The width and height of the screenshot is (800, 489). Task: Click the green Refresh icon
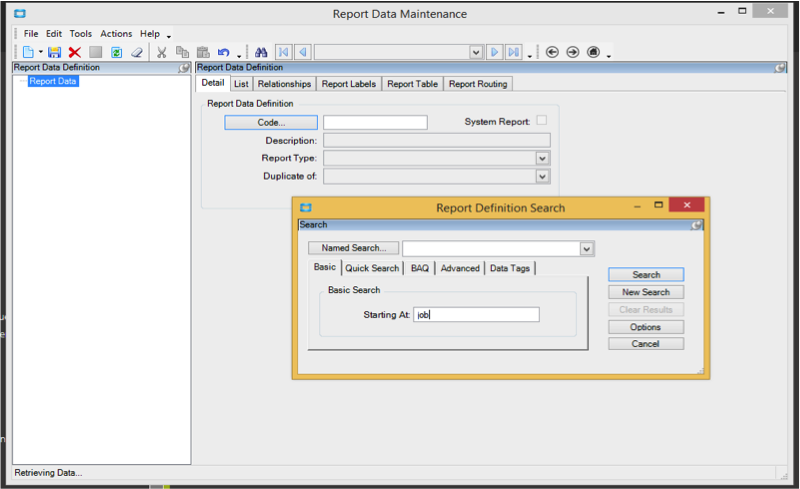click(116, 52)
